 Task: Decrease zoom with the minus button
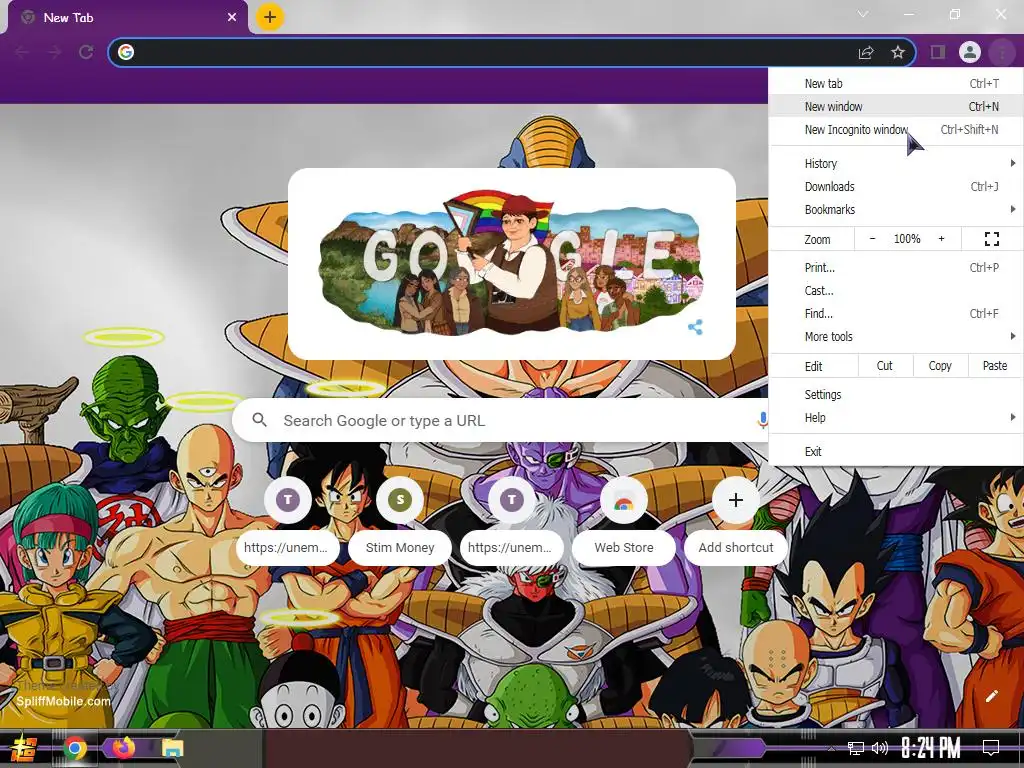click(872, 239)
